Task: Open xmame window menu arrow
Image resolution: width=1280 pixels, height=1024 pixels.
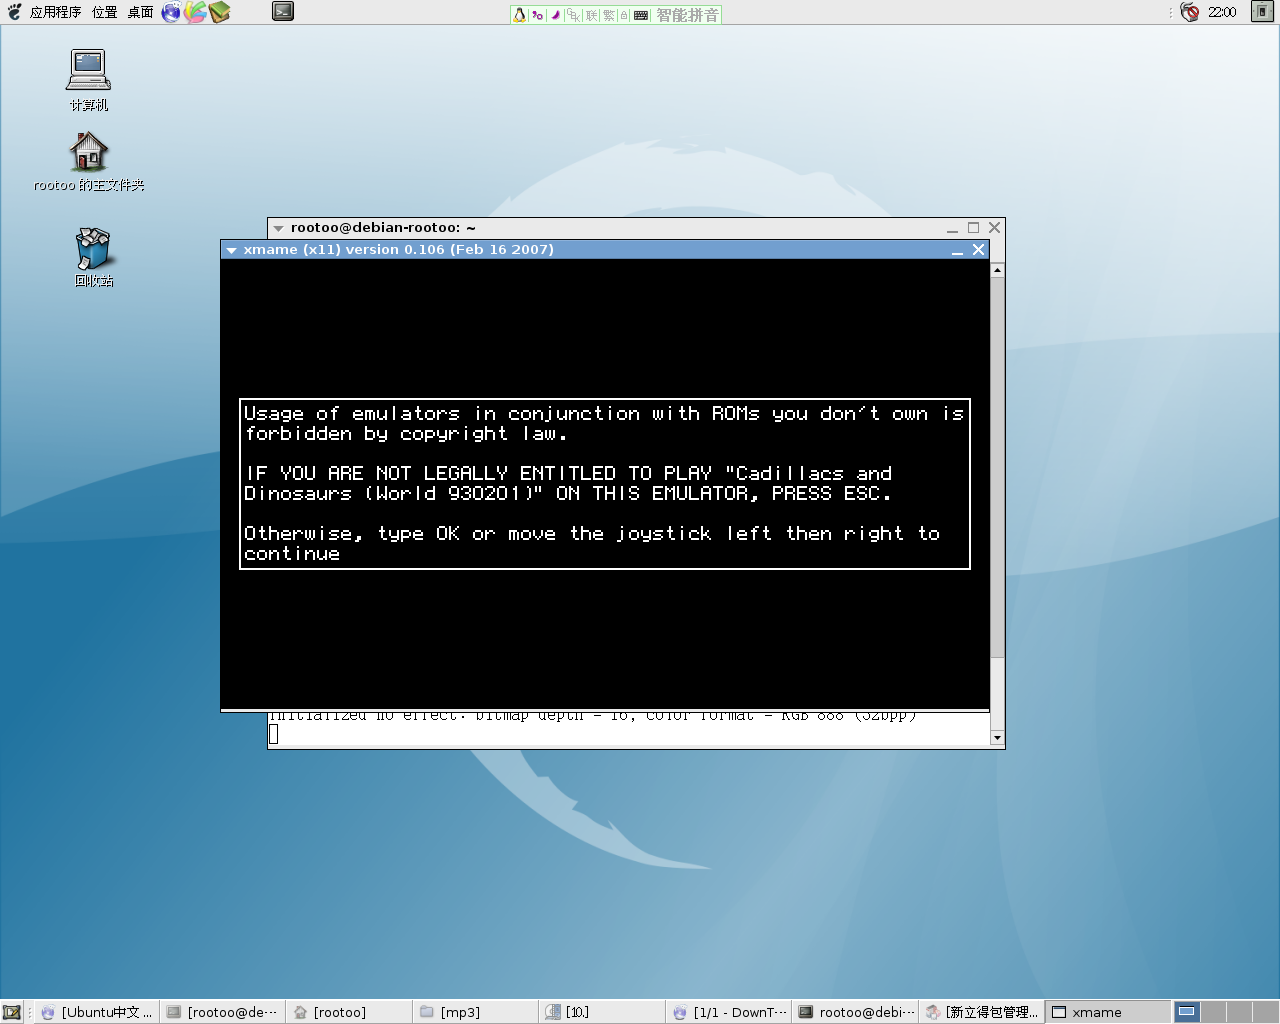Action: (232, 250)
